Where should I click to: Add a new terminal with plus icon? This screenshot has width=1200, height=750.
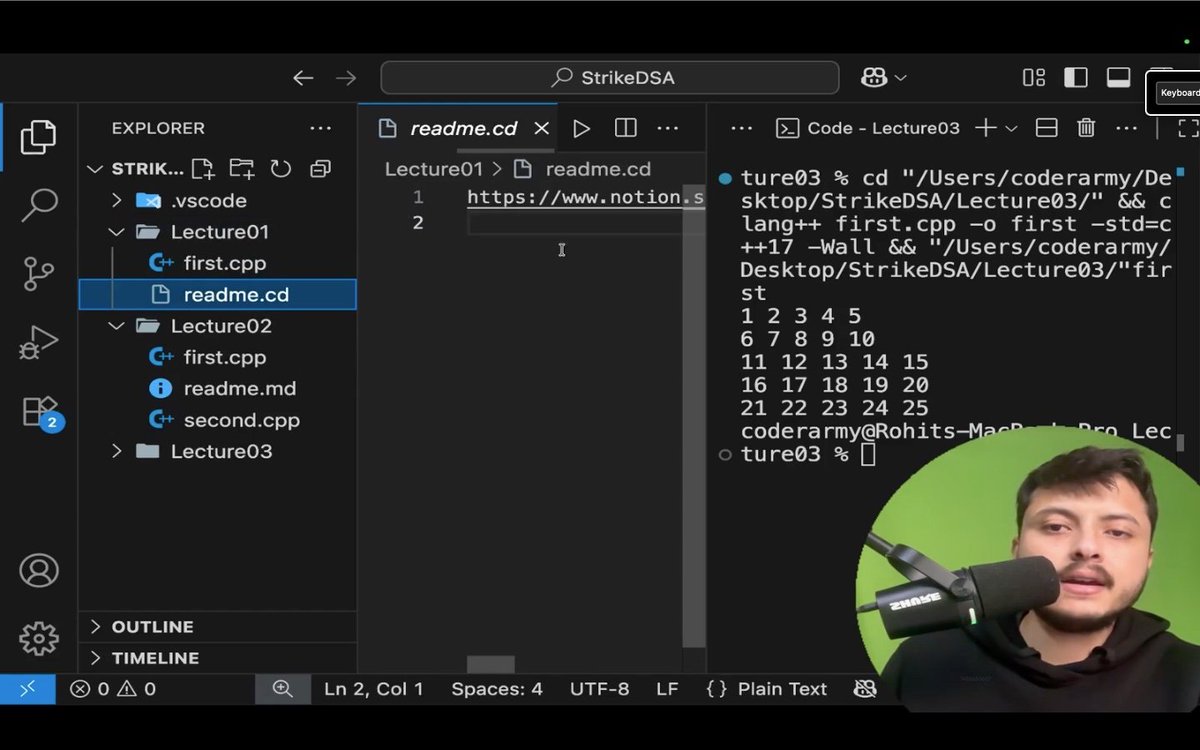pyautogui.click(x=986, y=128)
